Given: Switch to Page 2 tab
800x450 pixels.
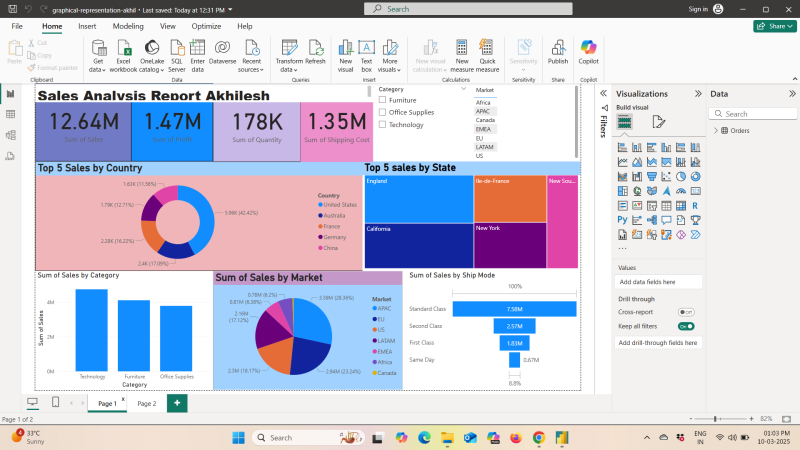Looking at the screenshot, I should [146, 403].
